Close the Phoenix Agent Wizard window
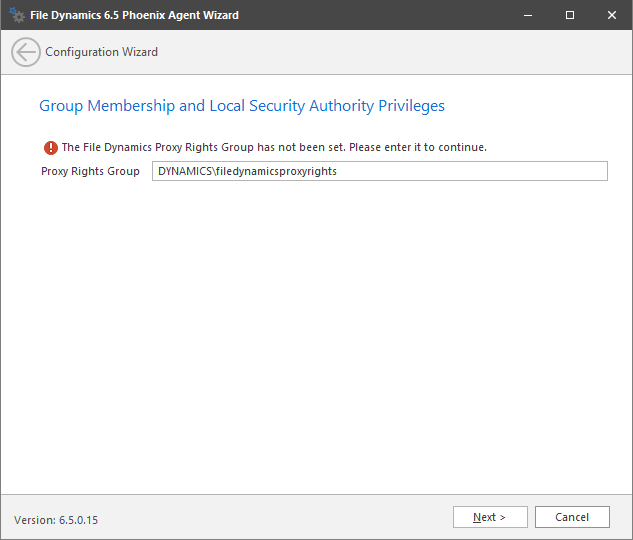 (x=612, y=15)
